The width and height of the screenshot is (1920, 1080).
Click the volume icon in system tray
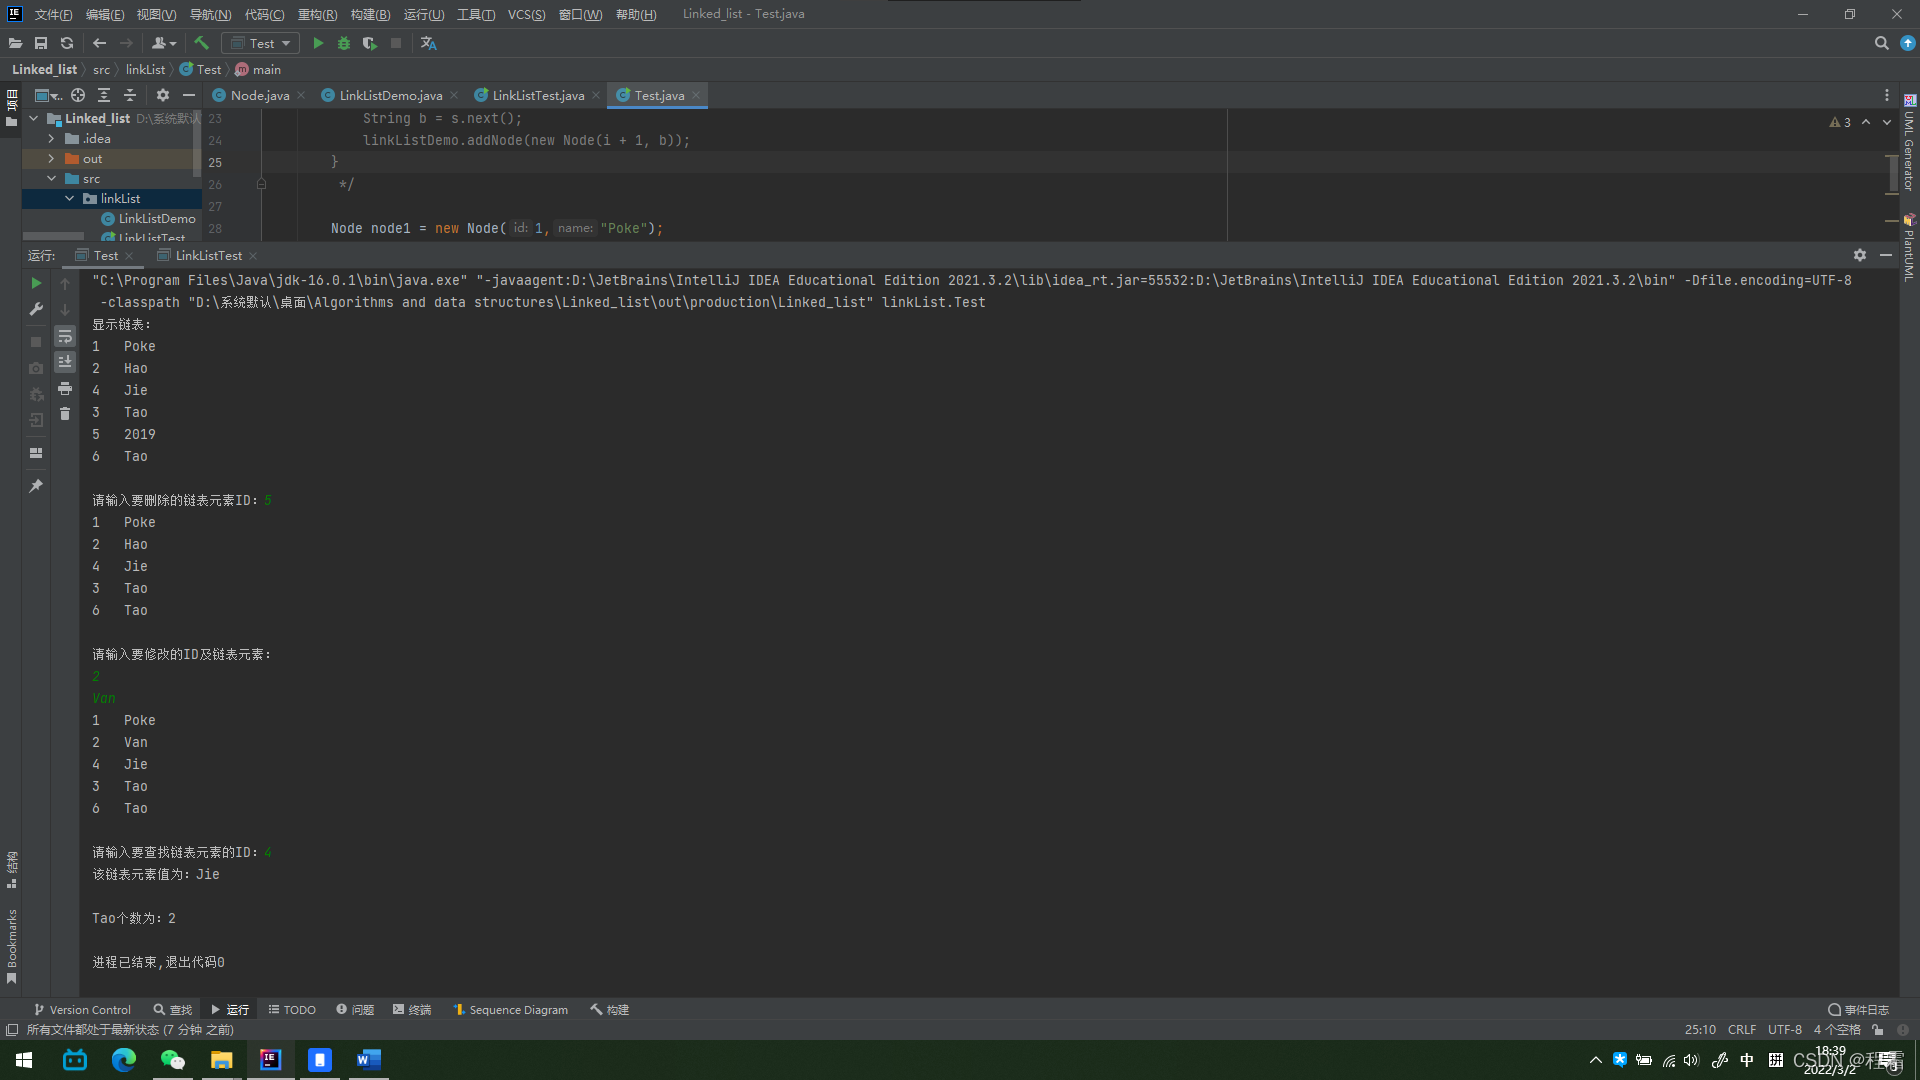pyautogui.click(x=1691, y=1060)
